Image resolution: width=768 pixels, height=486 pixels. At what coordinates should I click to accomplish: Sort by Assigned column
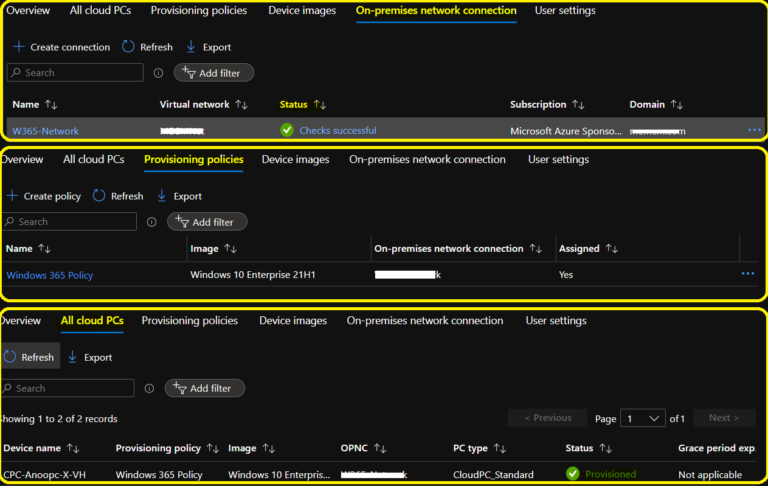tap(611, 248)
